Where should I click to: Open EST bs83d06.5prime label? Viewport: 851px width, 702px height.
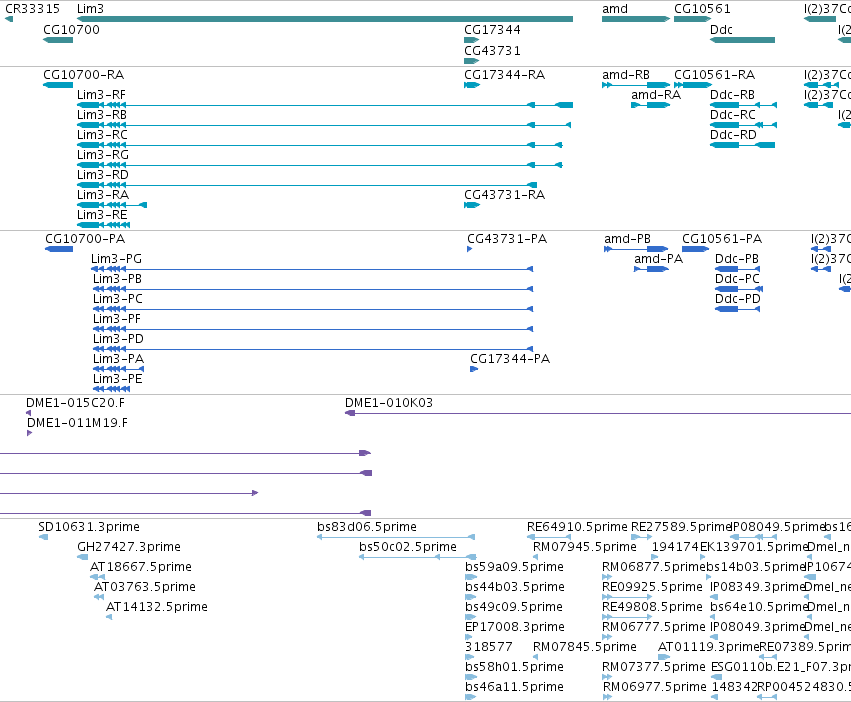367,527
